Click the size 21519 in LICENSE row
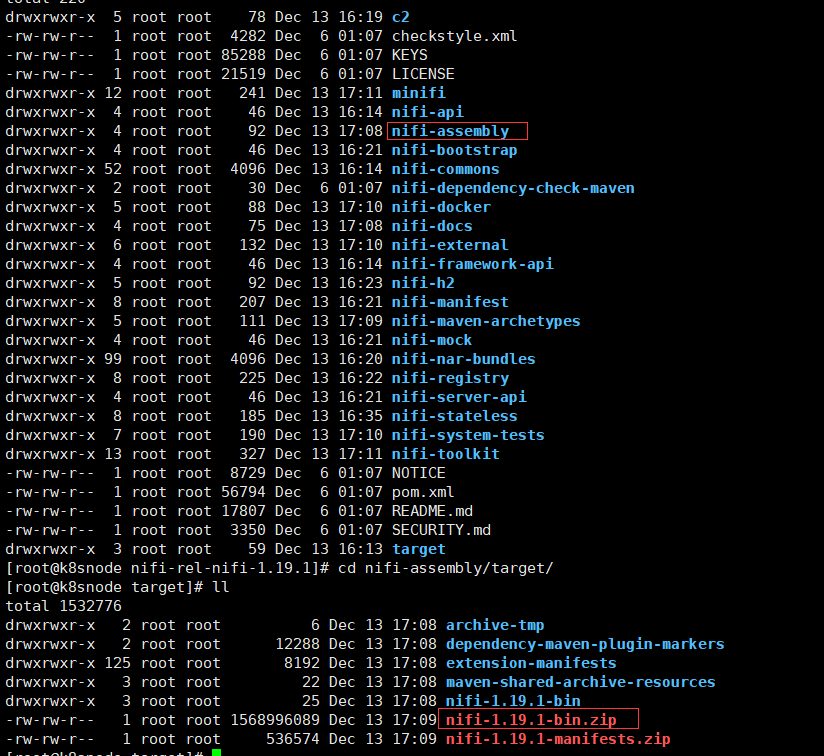Screen dimensions: 824x756 click(243, 74)
